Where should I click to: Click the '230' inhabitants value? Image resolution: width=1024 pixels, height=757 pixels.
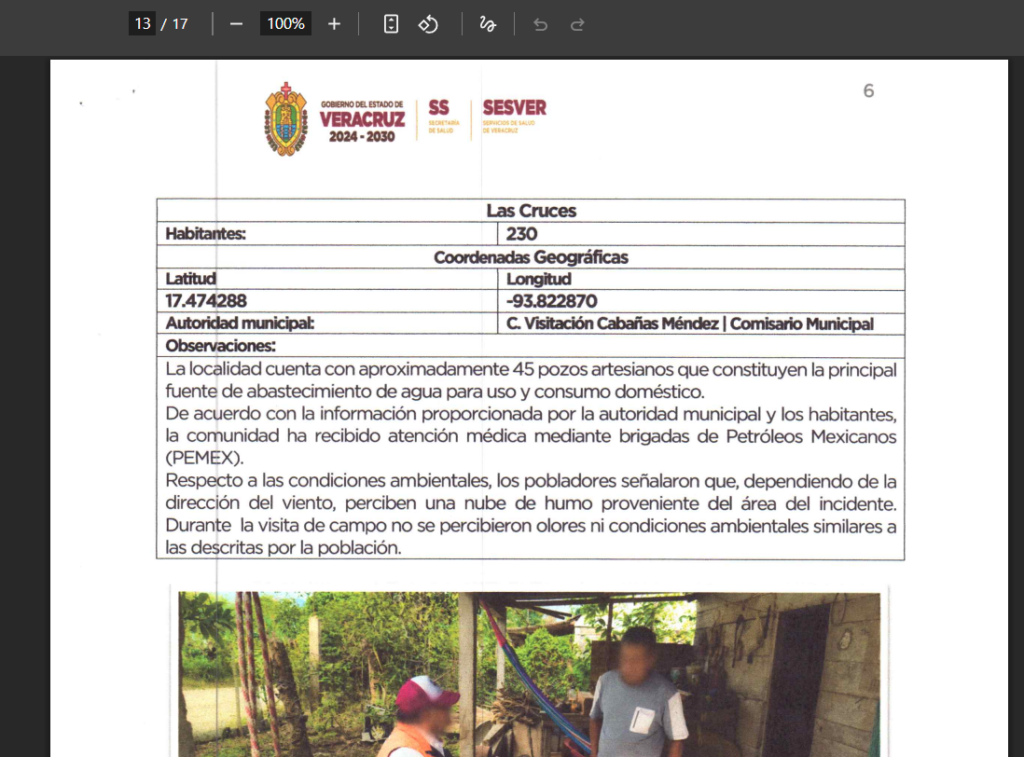tap(521, 234)
